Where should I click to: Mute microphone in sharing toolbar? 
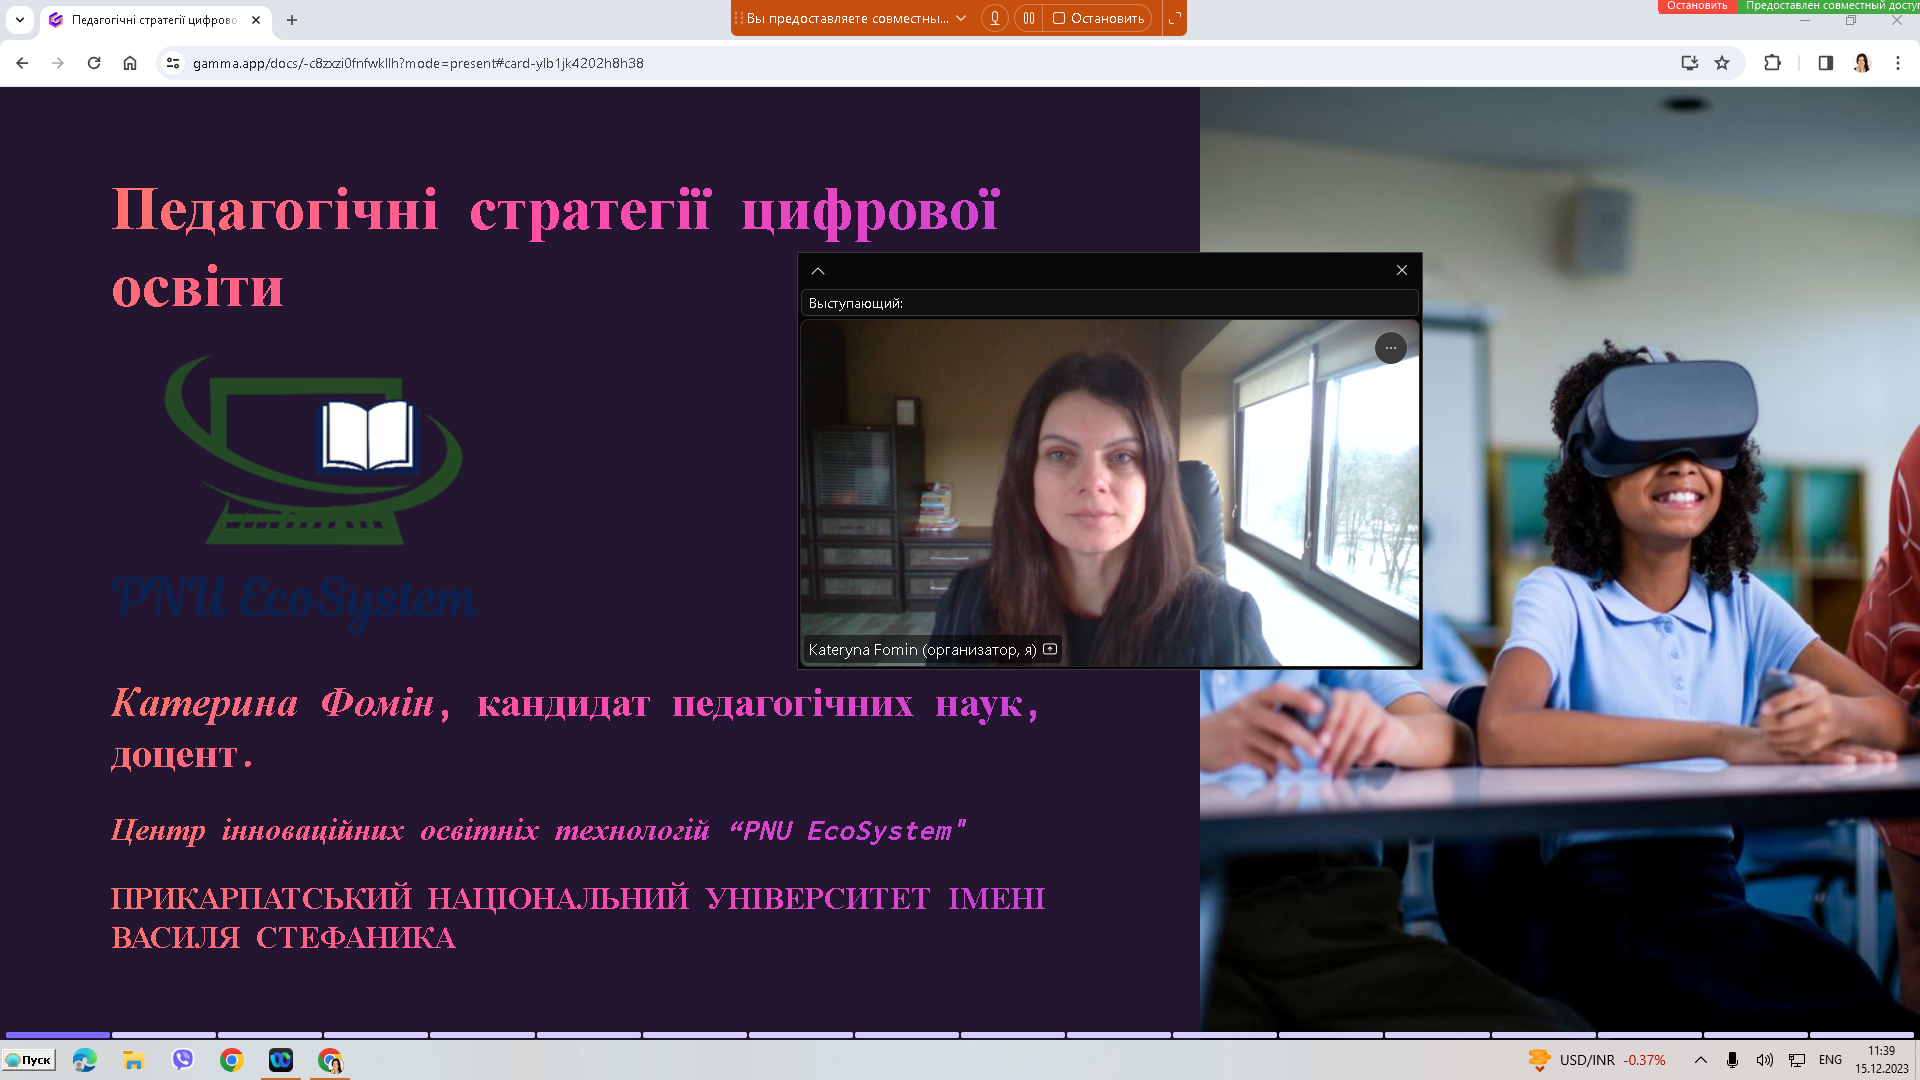pyautogui.click(x=994, y=18)
